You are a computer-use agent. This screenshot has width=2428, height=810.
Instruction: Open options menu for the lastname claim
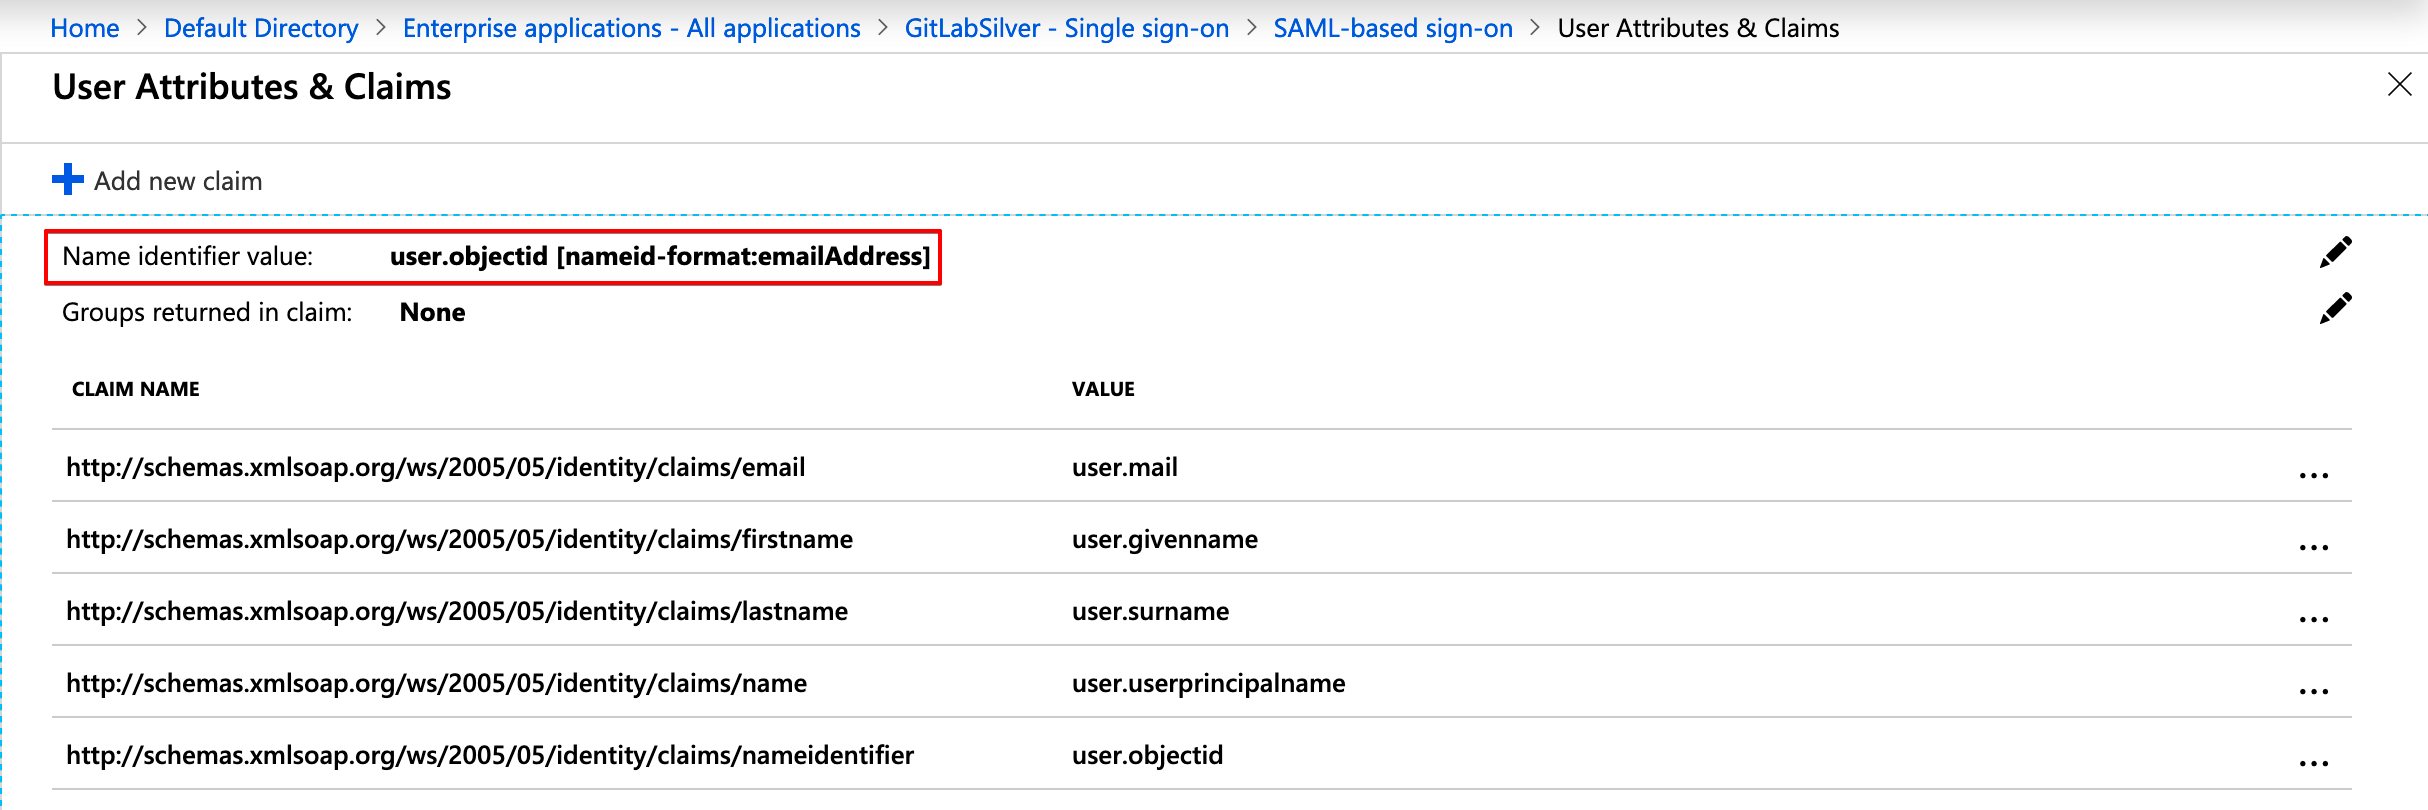pyautogui.click(x=2313, y=619)
